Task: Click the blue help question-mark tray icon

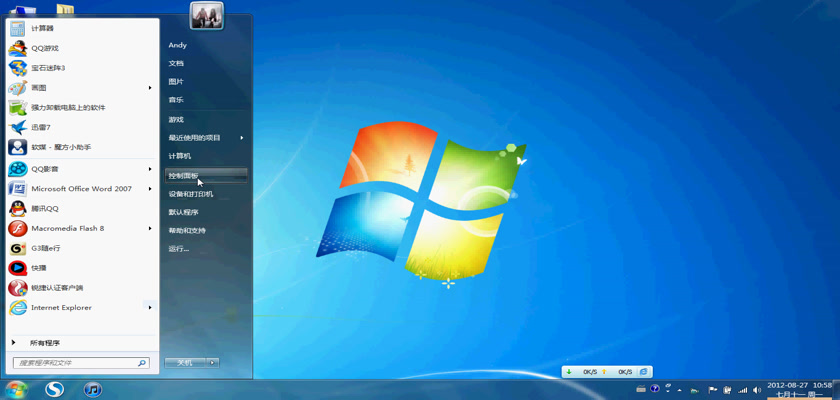Action: (655, 389)
